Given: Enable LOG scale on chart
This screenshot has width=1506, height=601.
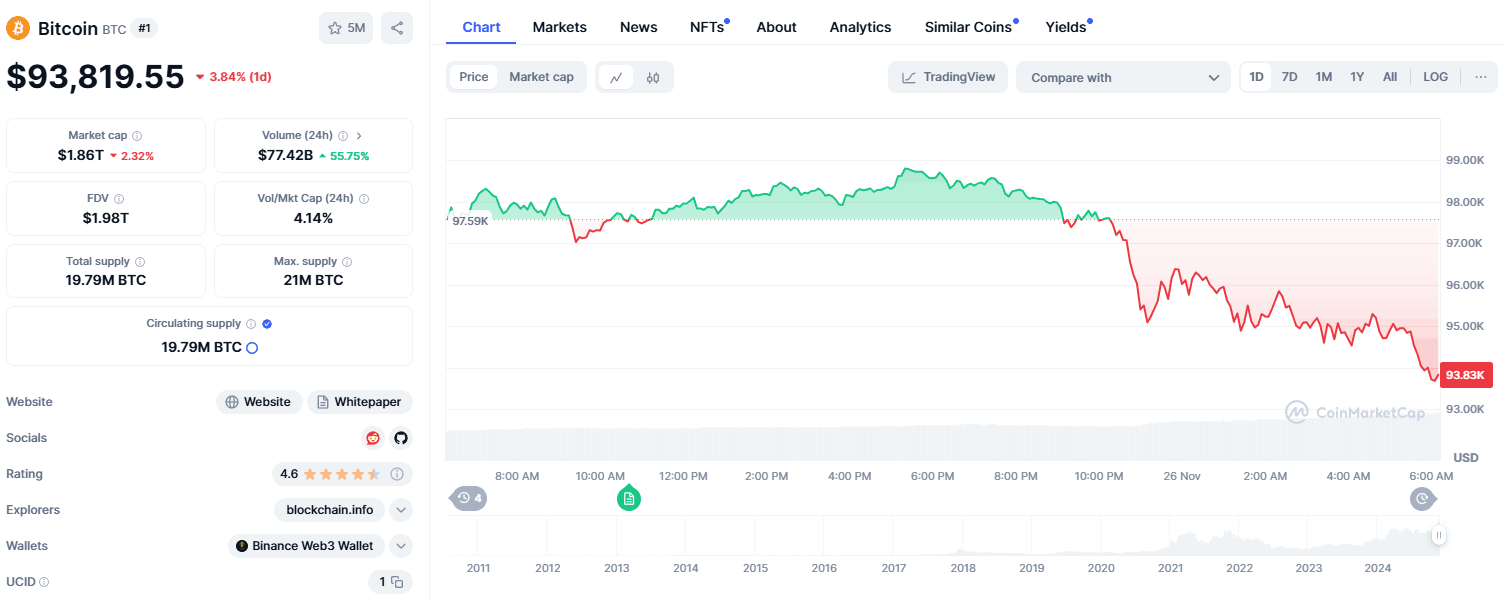Looking at the screenshot, I should [x=1435, y=77].
